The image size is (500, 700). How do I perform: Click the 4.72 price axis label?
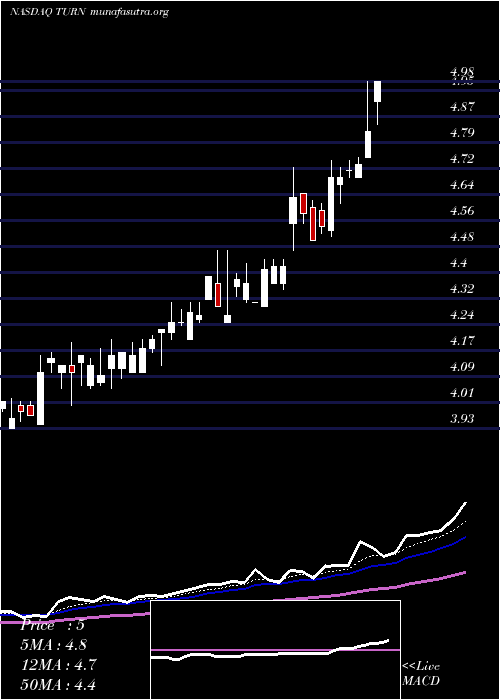click(461, 159)
